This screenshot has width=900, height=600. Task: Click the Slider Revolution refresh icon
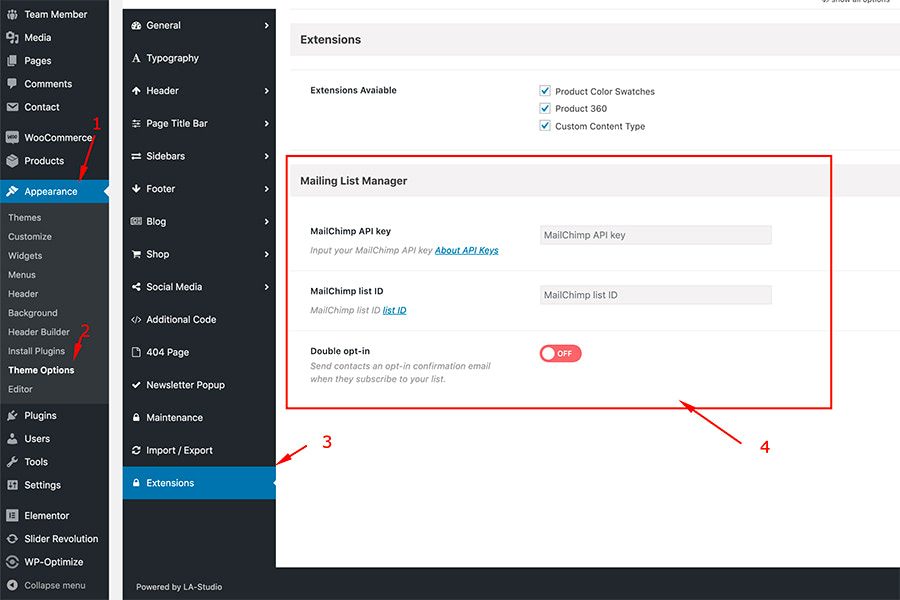12,539
